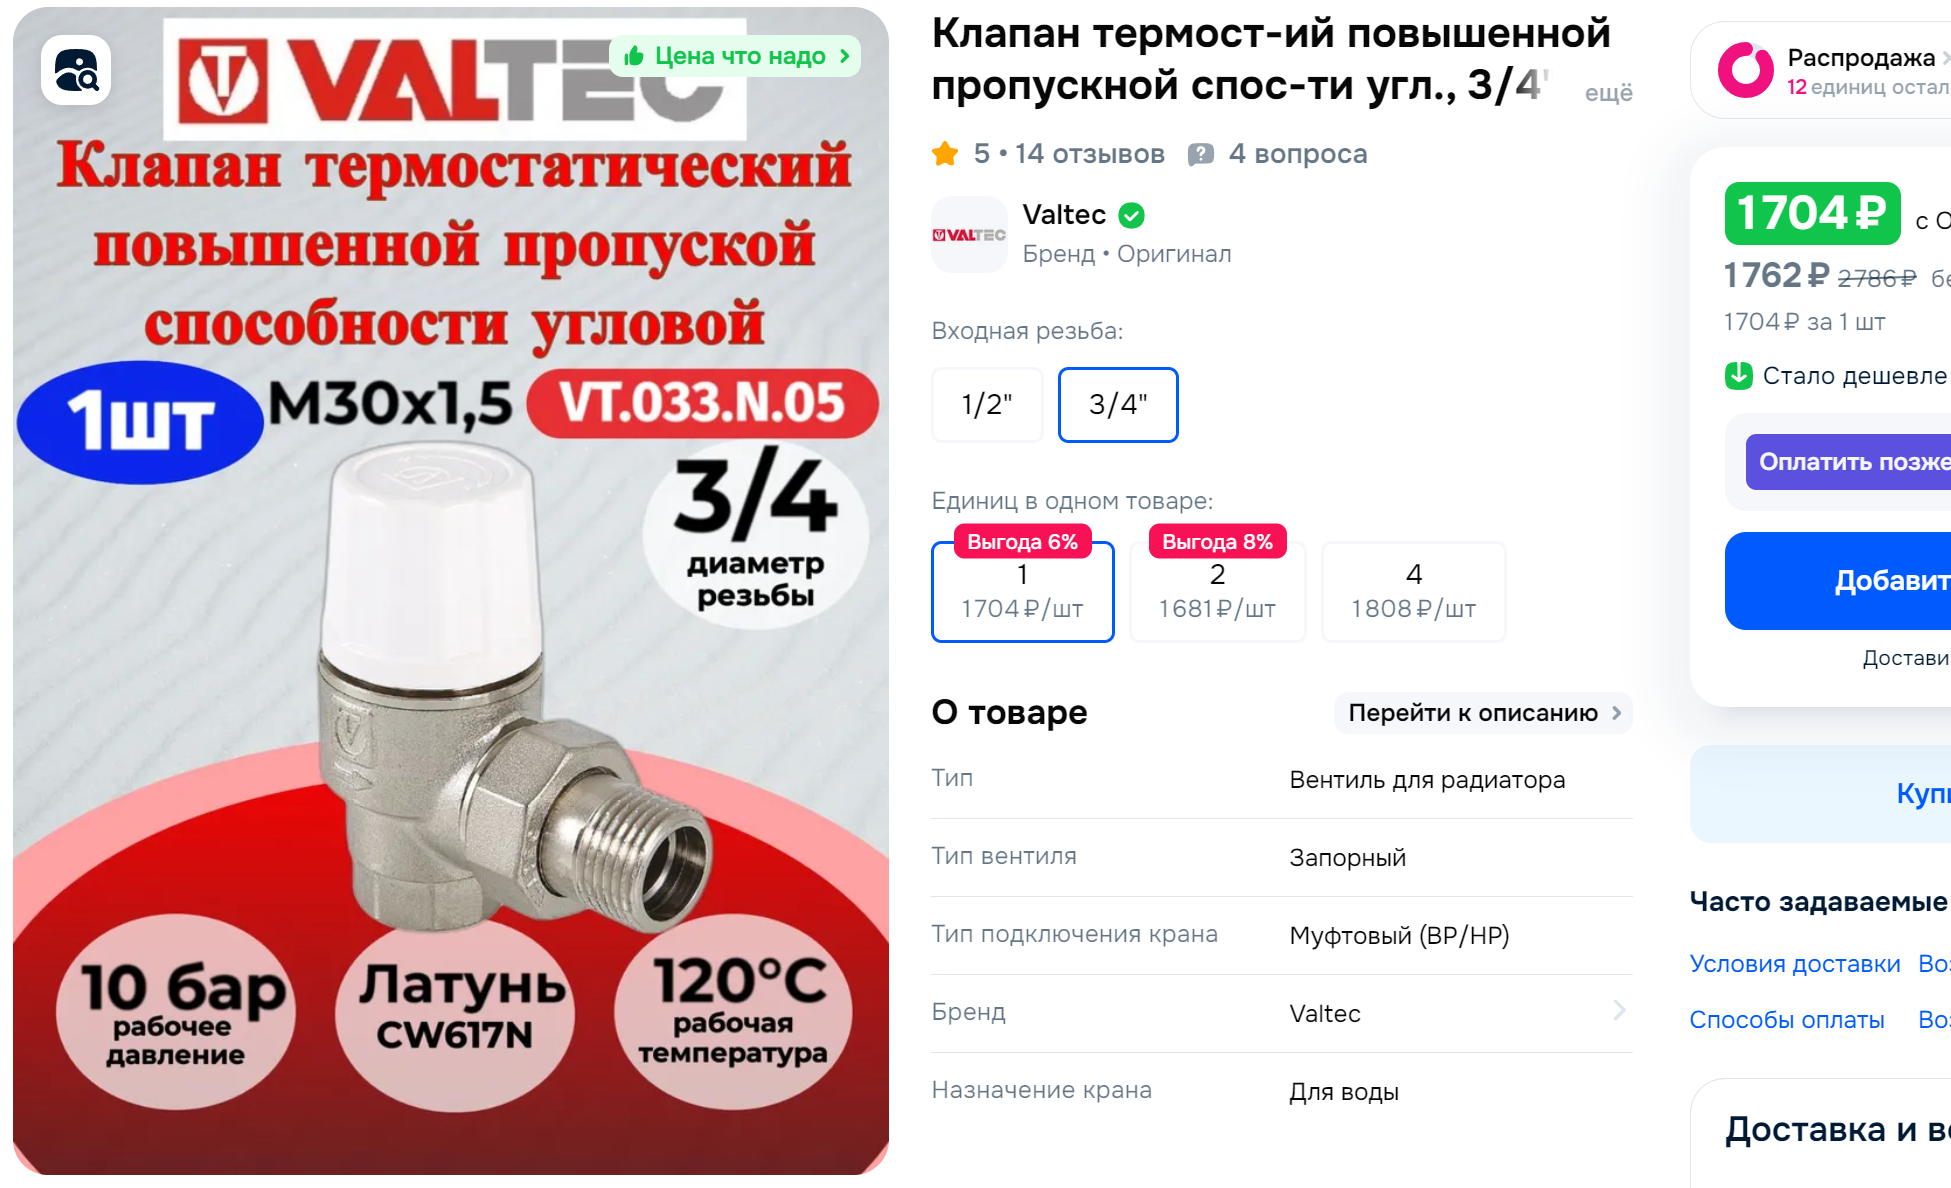Open the Условия доставки link
The width and height of the screenshot is (1951, 1188).
point(1795,964)
